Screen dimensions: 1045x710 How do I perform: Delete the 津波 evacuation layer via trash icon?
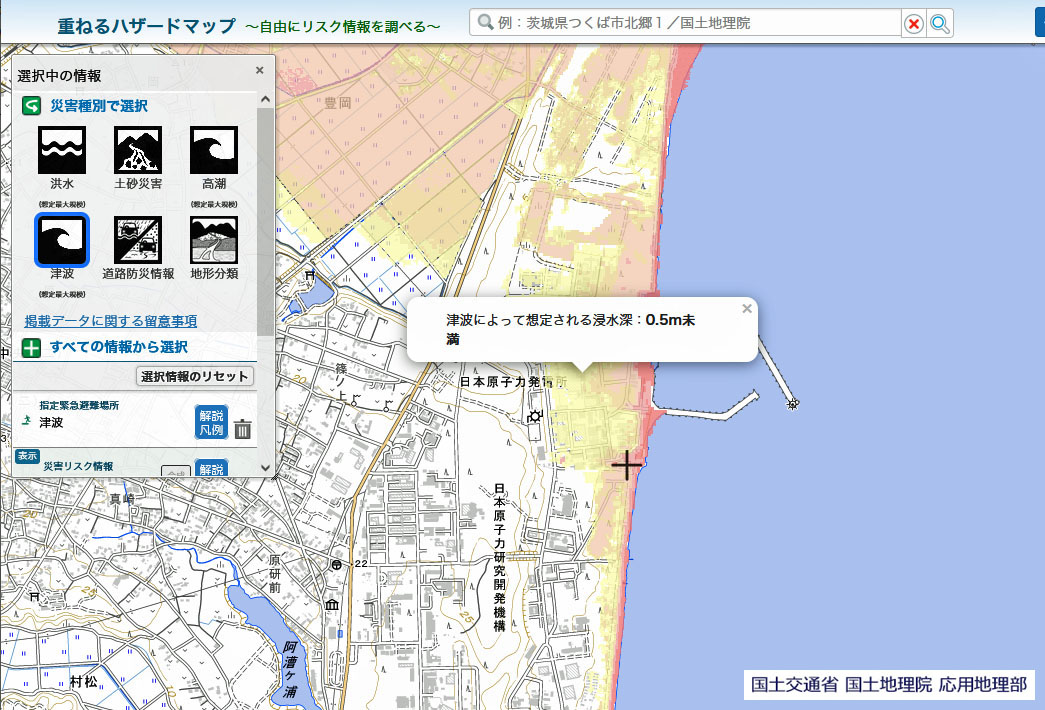point(243,429)
